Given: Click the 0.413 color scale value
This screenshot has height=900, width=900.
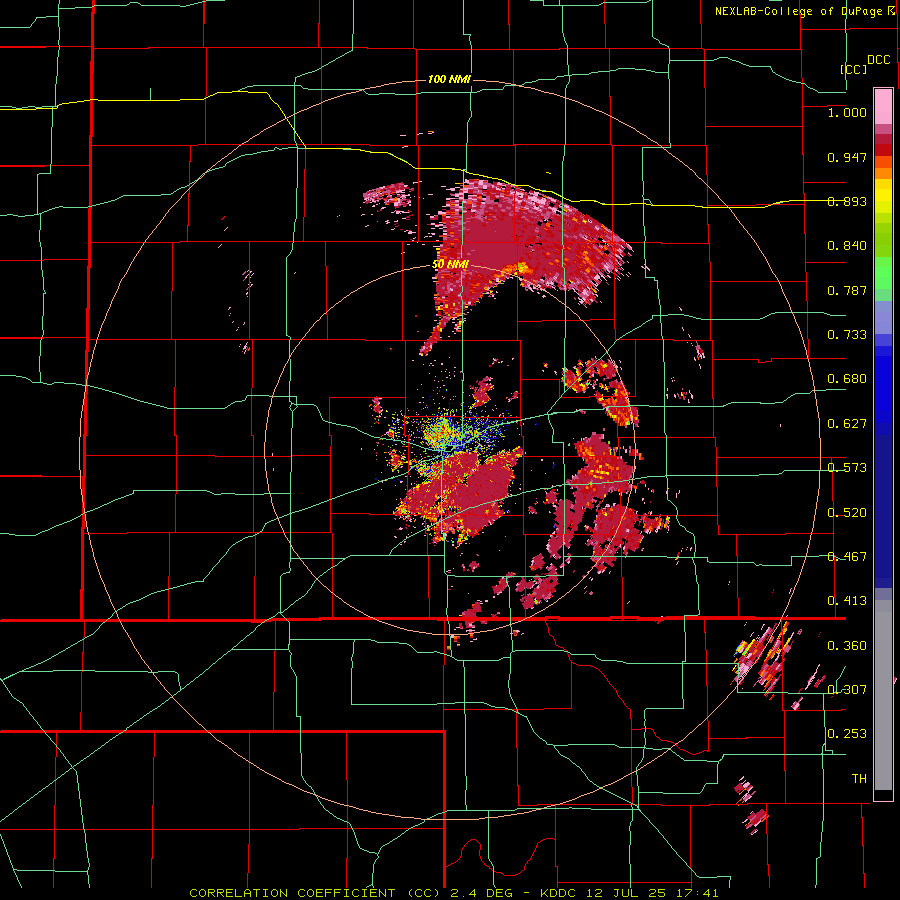Looking at the screenshot, I should (x=847, y=601).
